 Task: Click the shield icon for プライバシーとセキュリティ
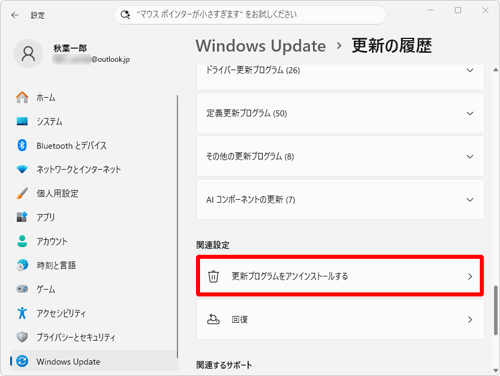[x=22, y=337]
